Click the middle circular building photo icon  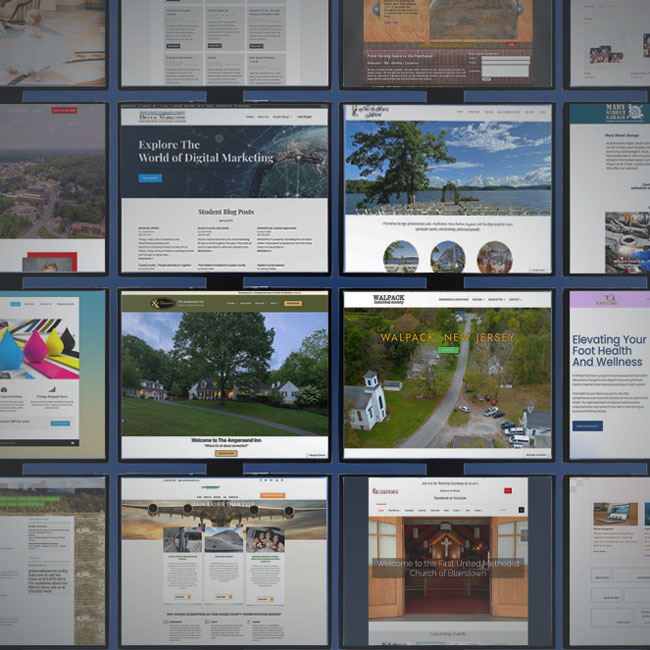tap(447, 257)
